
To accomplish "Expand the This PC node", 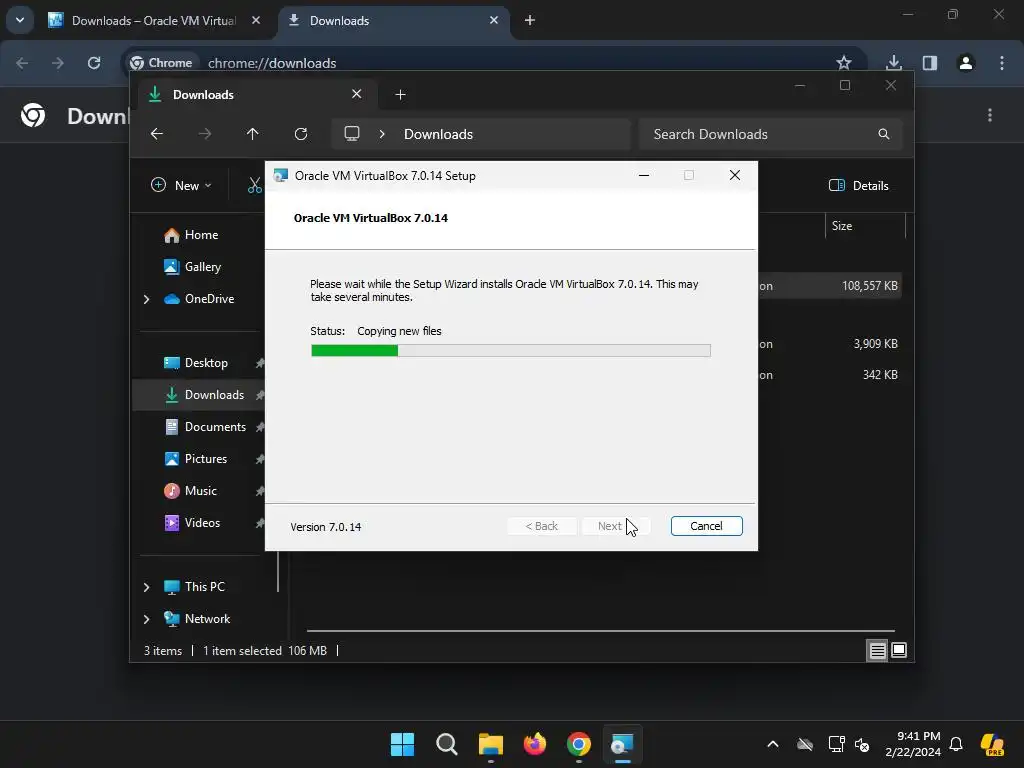I will tap(146, 587).
